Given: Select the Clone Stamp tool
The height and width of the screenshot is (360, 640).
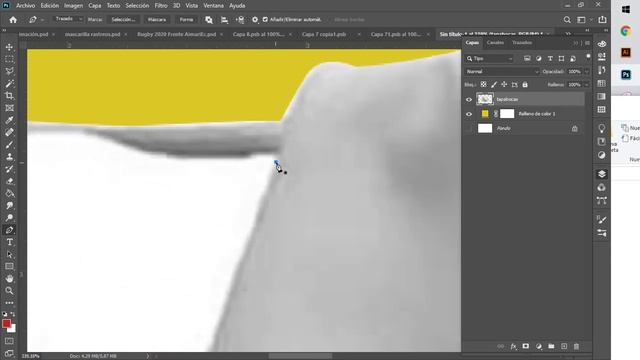Looking at the screenshot, I should tap(9, 157).
